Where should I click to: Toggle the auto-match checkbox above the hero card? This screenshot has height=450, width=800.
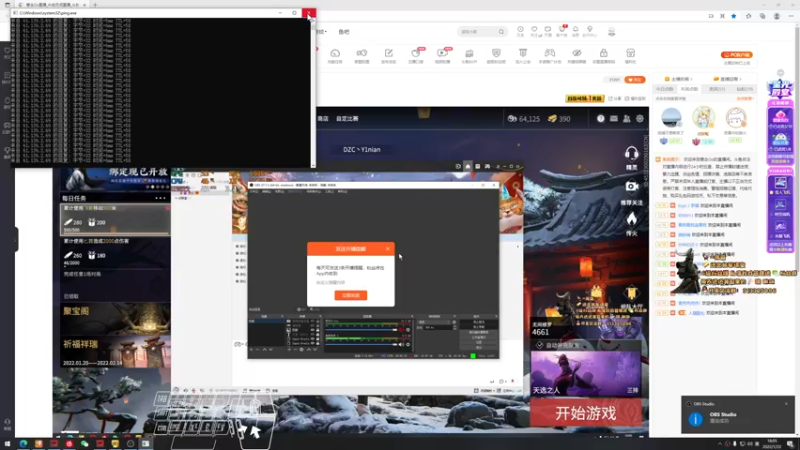(x=539, y=345)
